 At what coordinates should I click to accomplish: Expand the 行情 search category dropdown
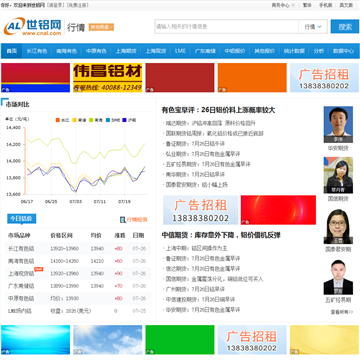[313, 27]
